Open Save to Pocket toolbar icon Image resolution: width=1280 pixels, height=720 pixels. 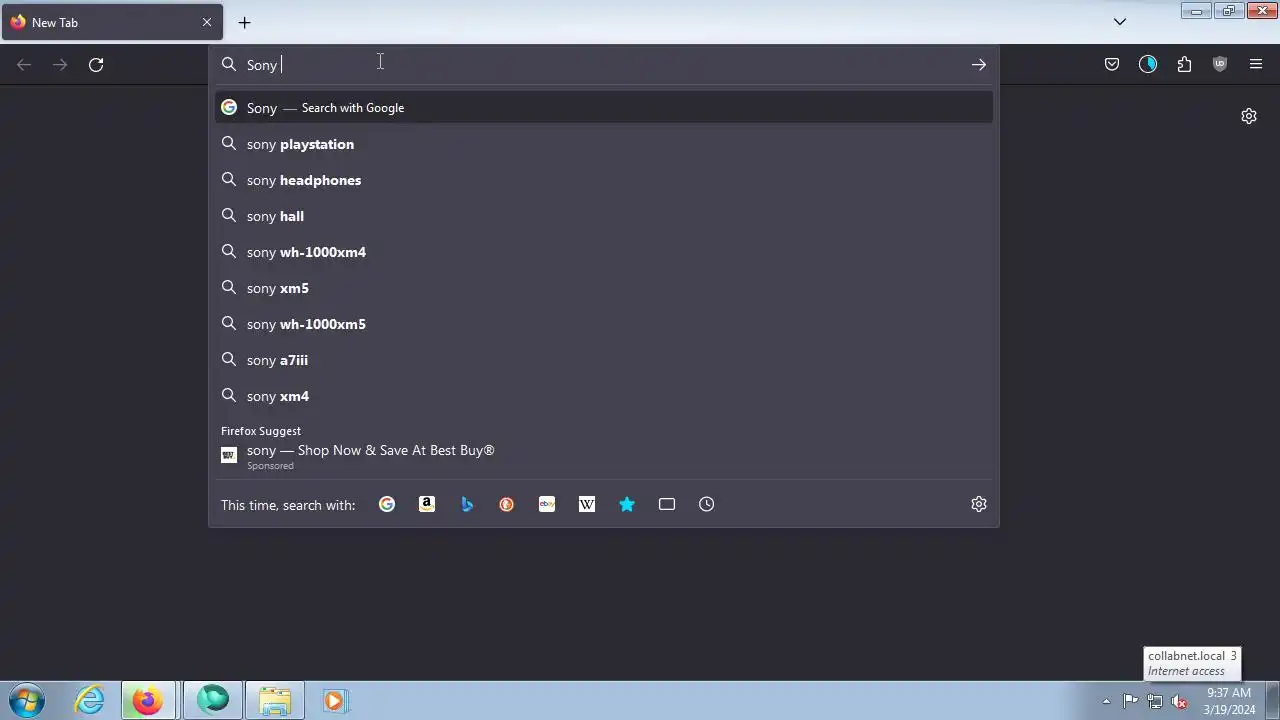click(x=1112, y=64)
